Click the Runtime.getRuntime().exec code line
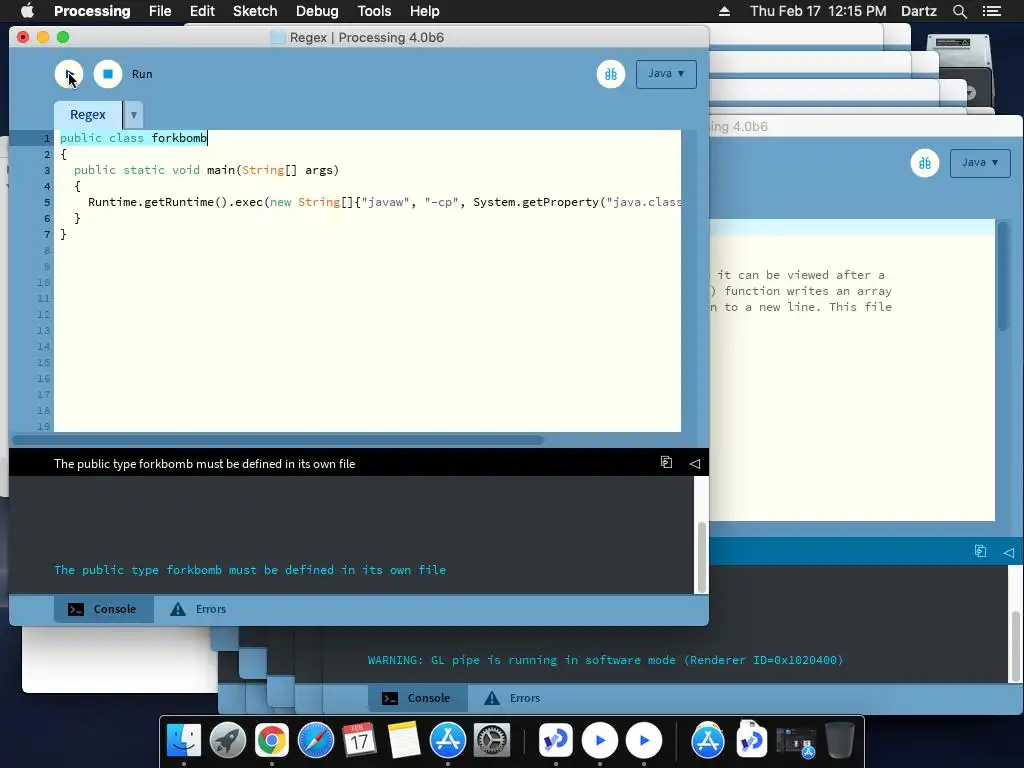This screenshot has height=768, width=1024. (x=384, y=202)
